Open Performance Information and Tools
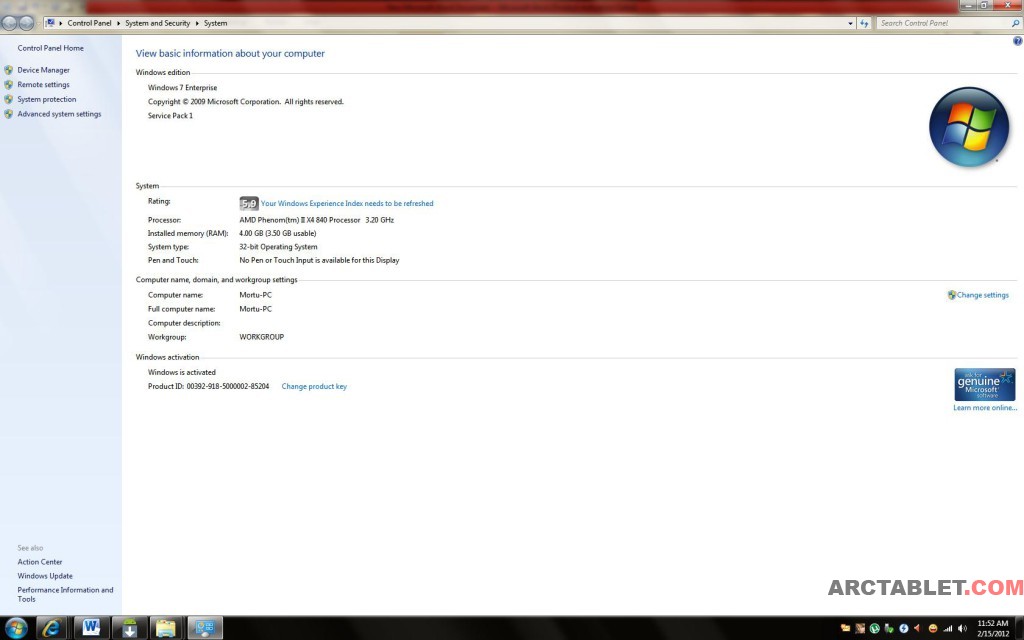This screenshot has width=1024, height=640. click(65, 594)
